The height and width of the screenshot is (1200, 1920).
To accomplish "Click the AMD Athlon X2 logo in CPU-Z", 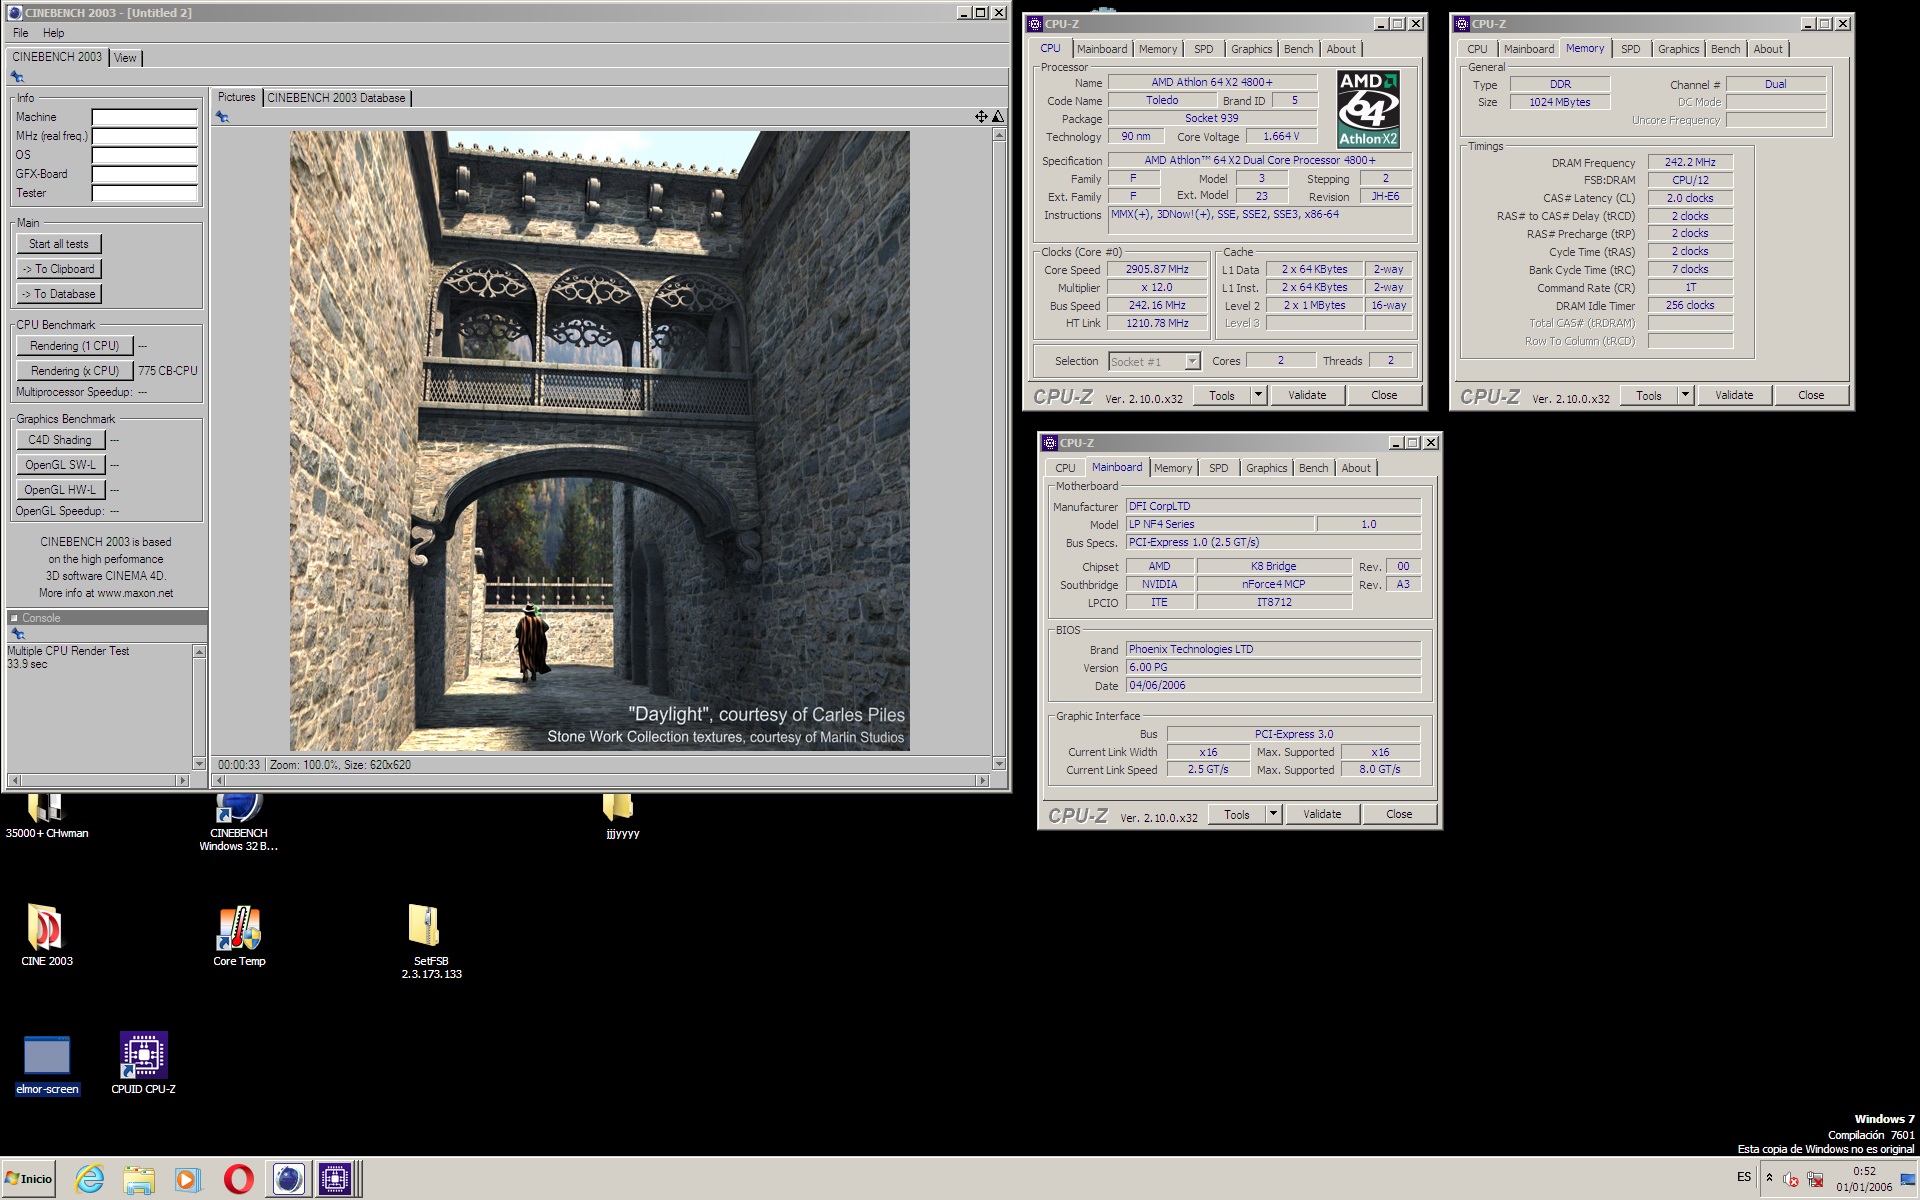I will 1368,109.
